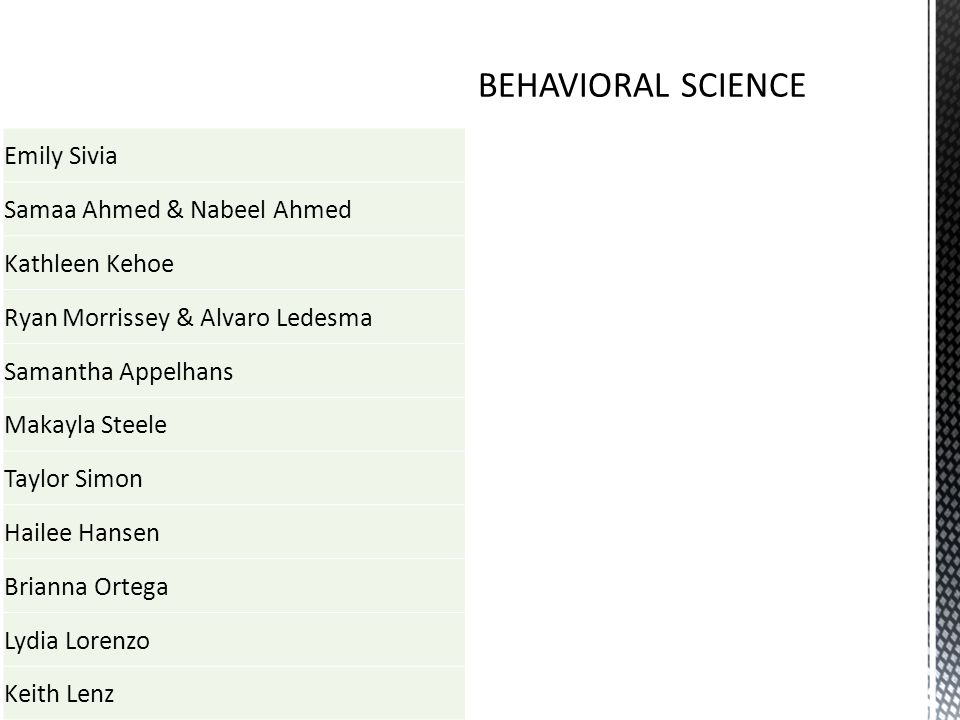Click the name Nabeel Ahmed
Image resolution: width=960 pixels, height=720 pixels.
[x=271, y=209]
